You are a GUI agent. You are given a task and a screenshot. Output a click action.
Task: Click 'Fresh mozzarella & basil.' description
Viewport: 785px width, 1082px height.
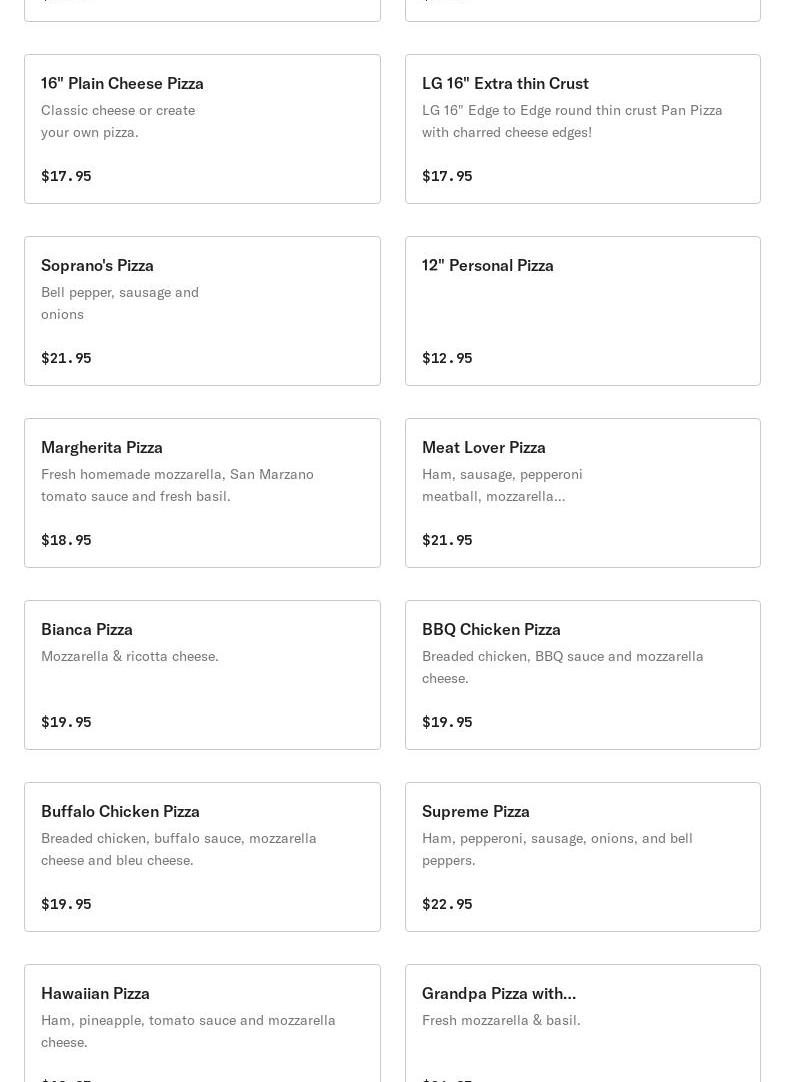point(501,1021)
